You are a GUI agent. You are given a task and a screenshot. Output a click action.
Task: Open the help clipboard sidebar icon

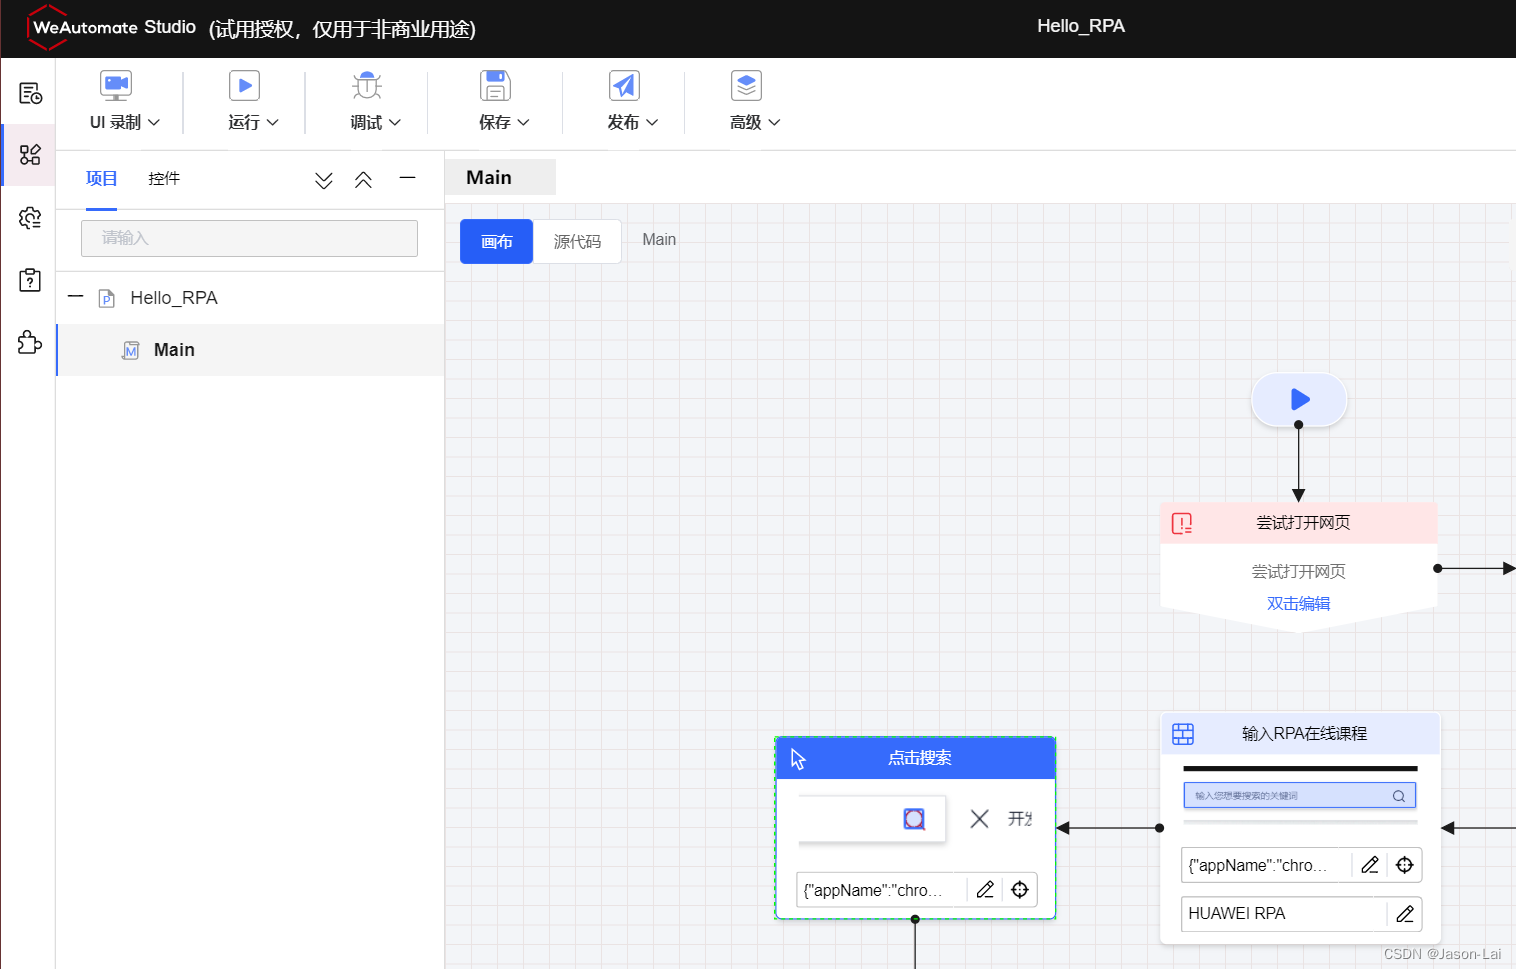pos(30,280)
